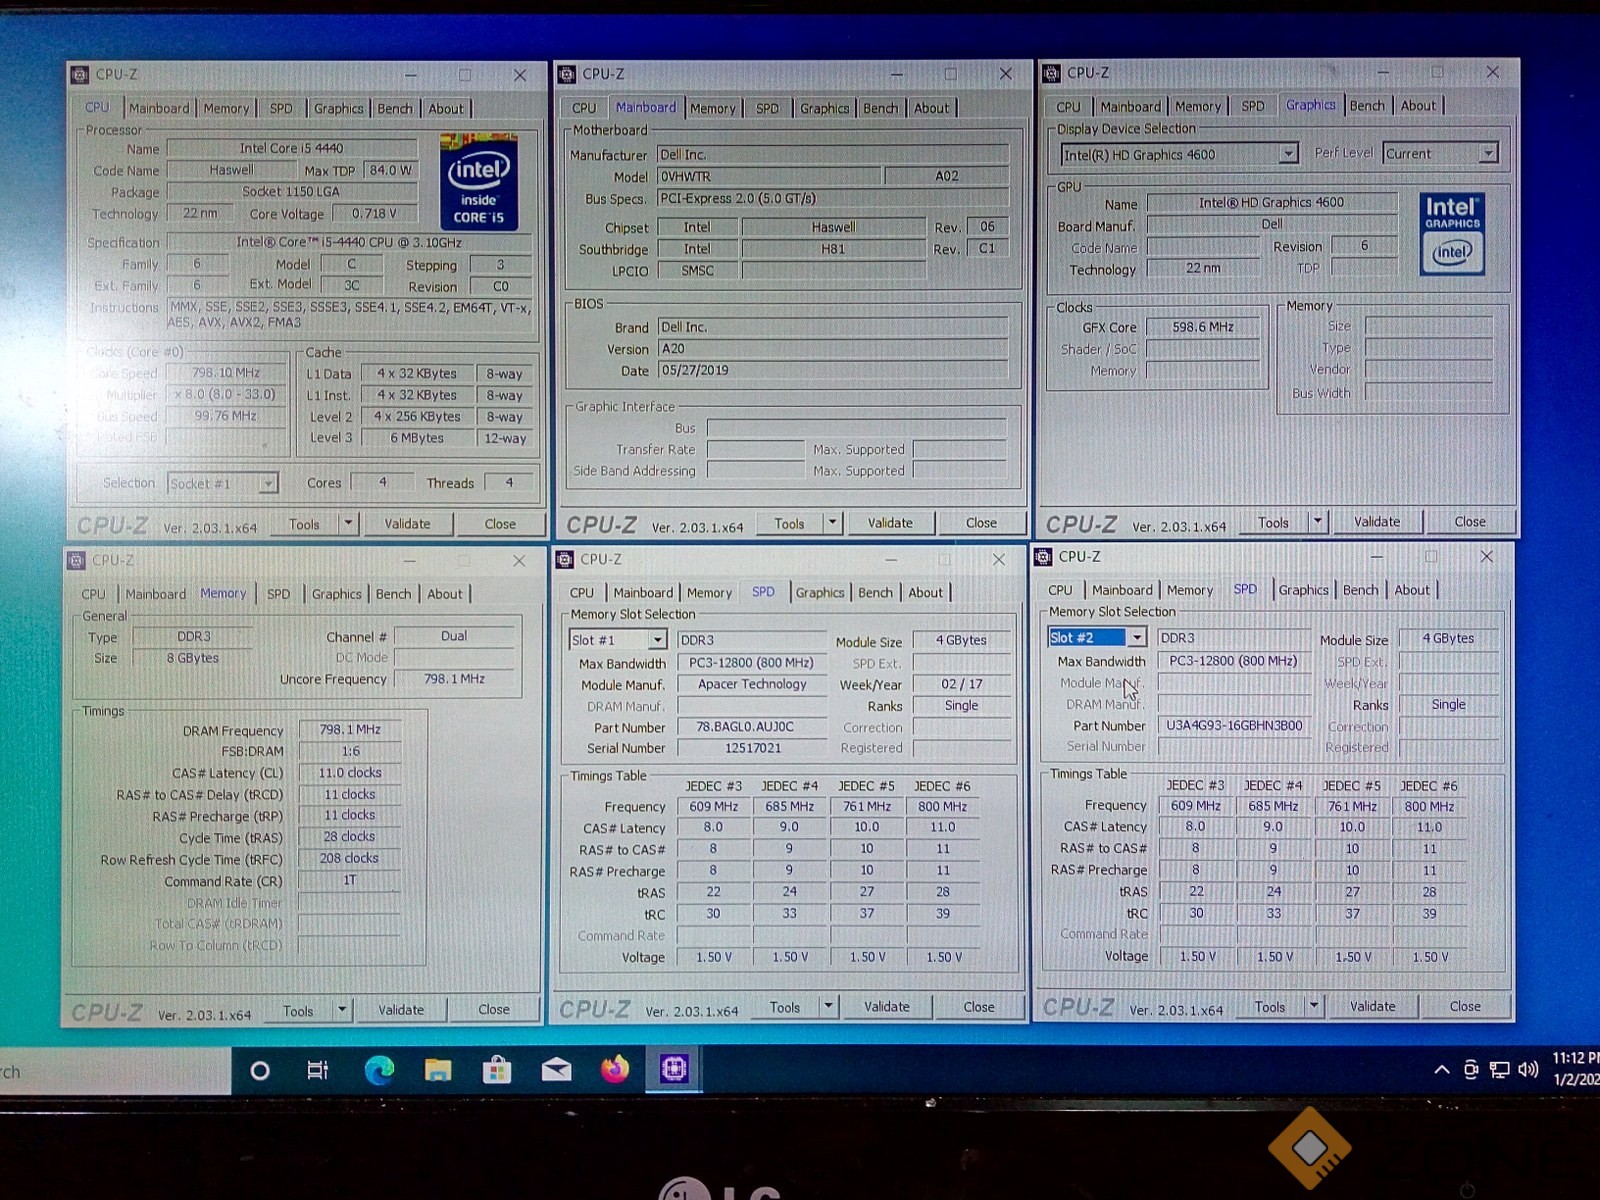1600x1200 pixels.
Task: Click CPU-Z title icon in Slot #1 SPD window
Action: pos(565,559)
